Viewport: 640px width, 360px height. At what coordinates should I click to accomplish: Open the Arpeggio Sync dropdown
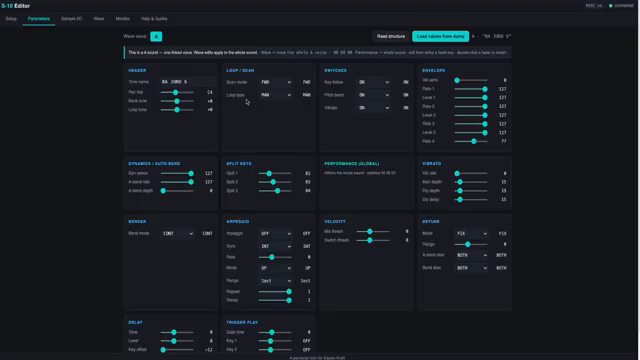coord(276,246)
